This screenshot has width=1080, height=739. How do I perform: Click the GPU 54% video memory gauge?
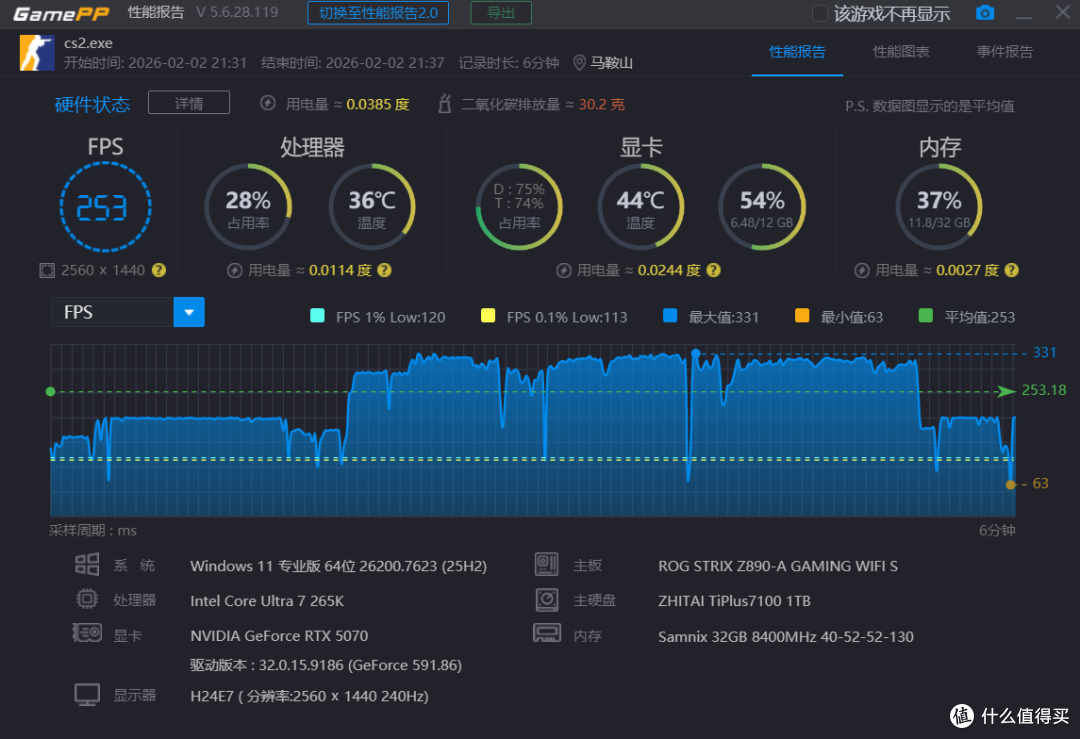[762, 207]
